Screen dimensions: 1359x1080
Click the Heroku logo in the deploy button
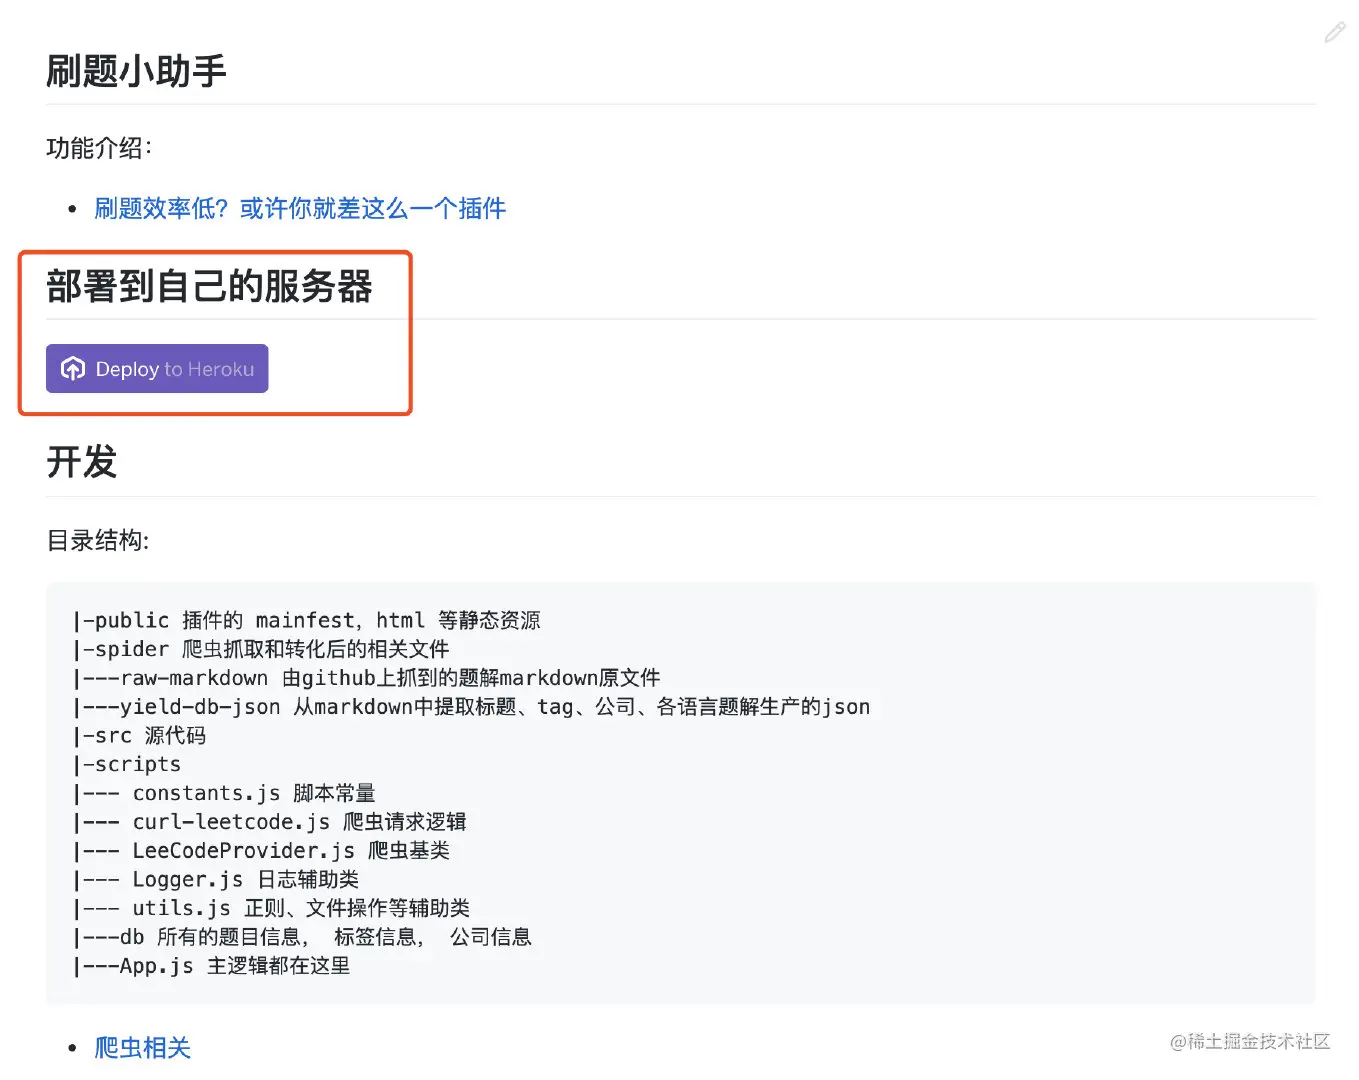[x=73, y=369]
